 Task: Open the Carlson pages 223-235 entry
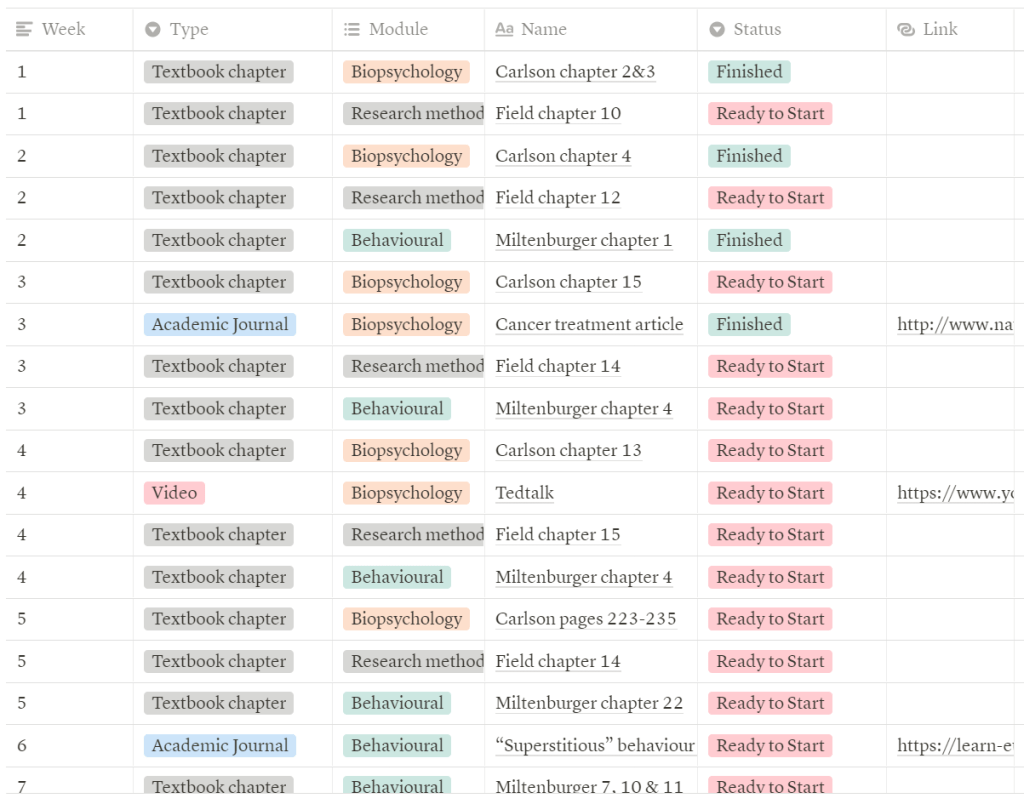tap(586, 619)
